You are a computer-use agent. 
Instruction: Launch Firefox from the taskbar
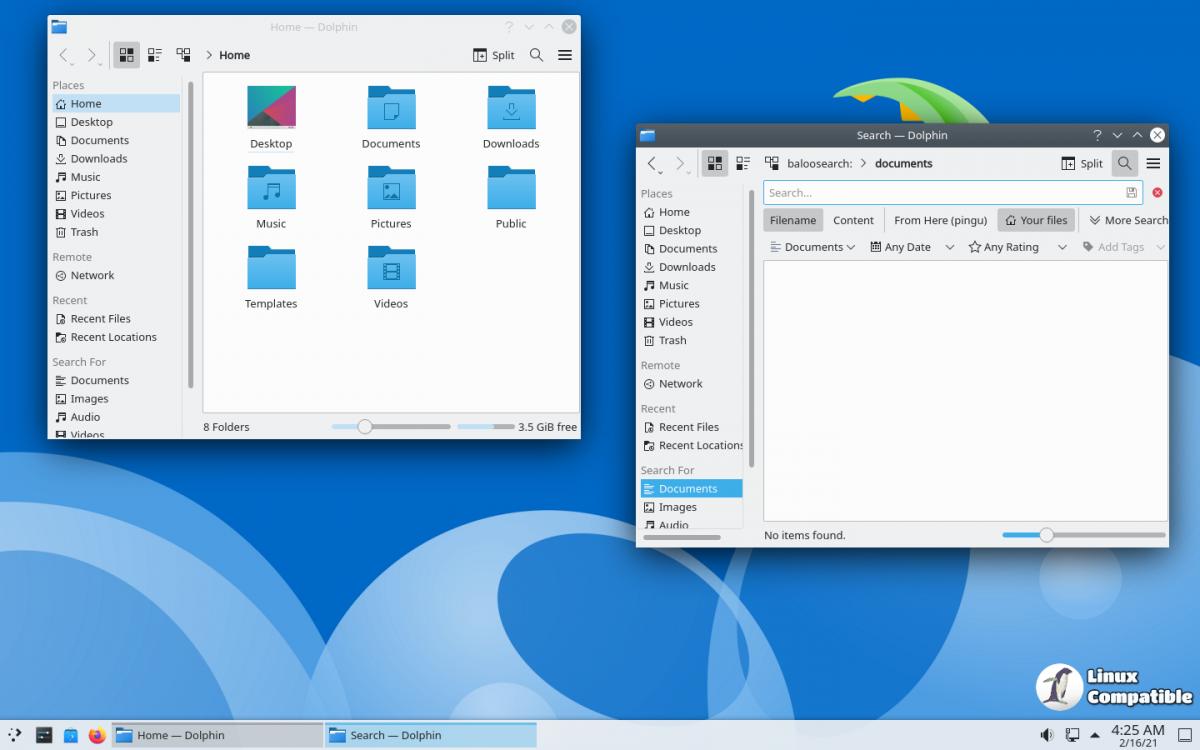pos(97,735)
